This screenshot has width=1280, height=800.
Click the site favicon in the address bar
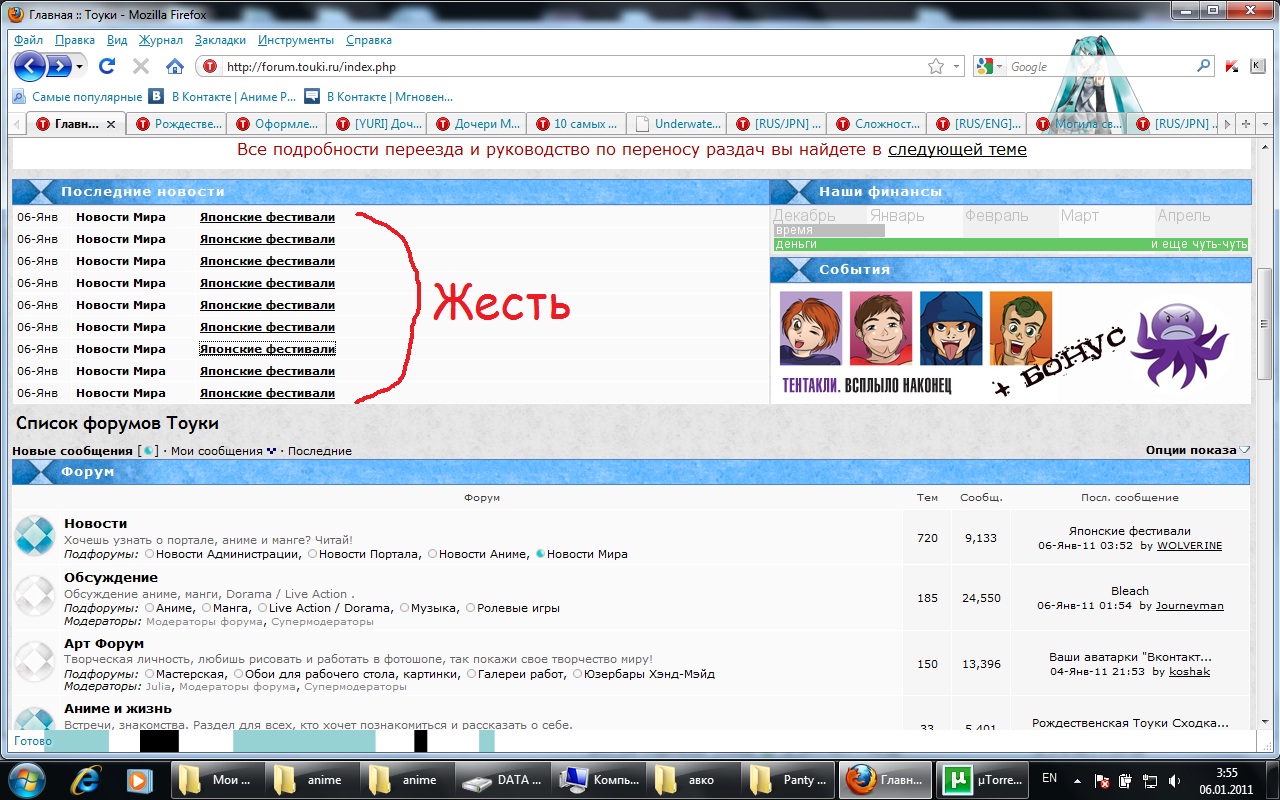pos(210,67)
